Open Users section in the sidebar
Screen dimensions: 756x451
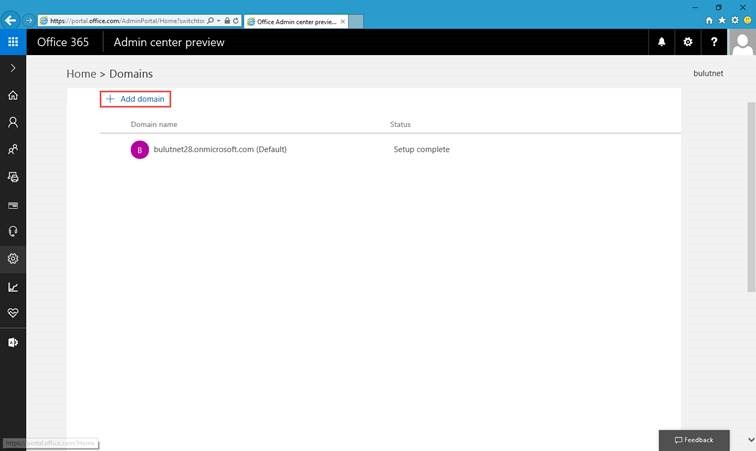point(13,122)
